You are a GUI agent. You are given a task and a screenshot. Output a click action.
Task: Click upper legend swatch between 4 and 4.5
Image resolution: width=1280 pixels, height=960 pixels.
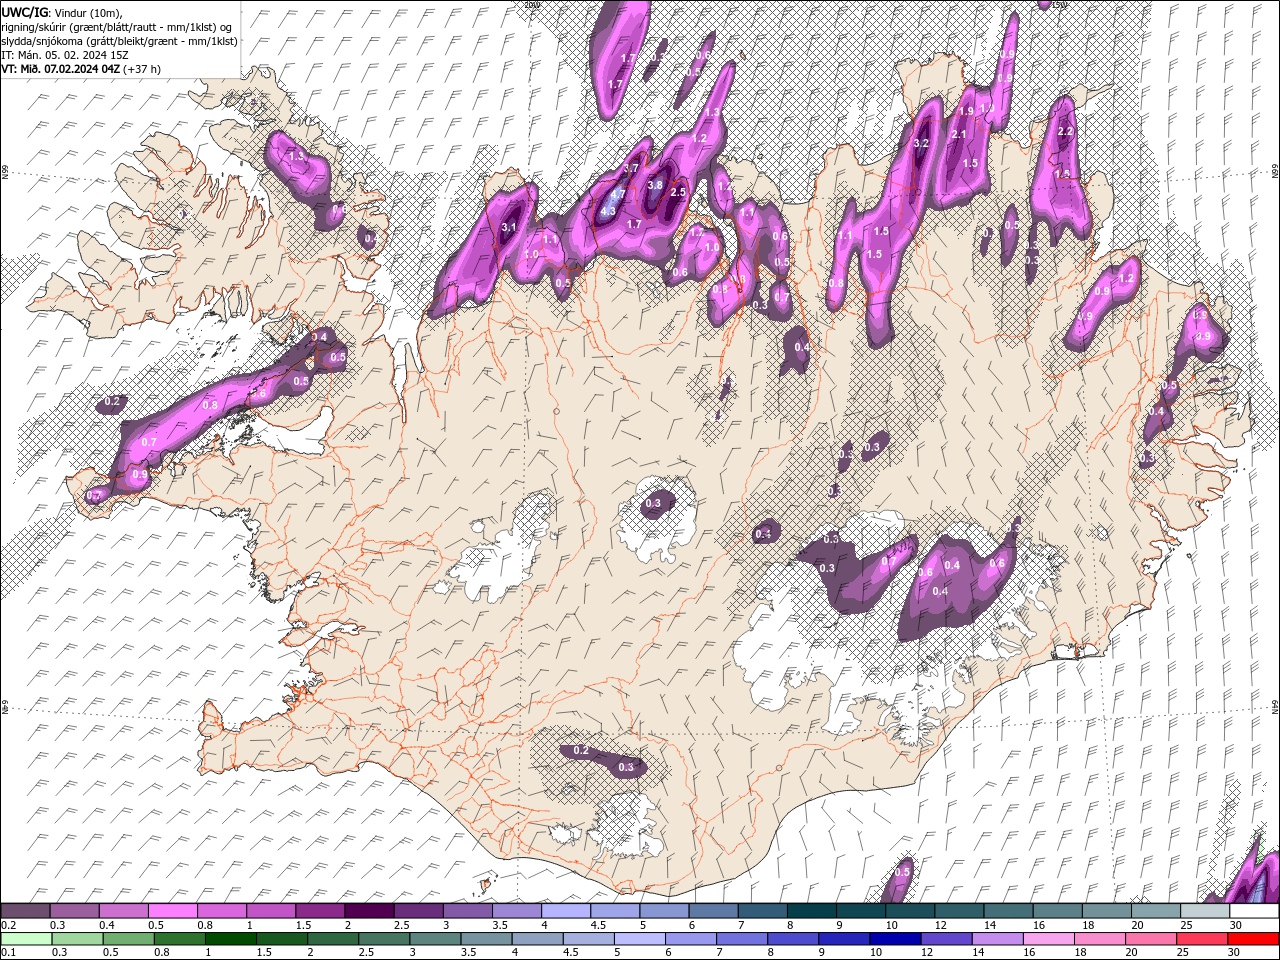[x=566, y=911]
